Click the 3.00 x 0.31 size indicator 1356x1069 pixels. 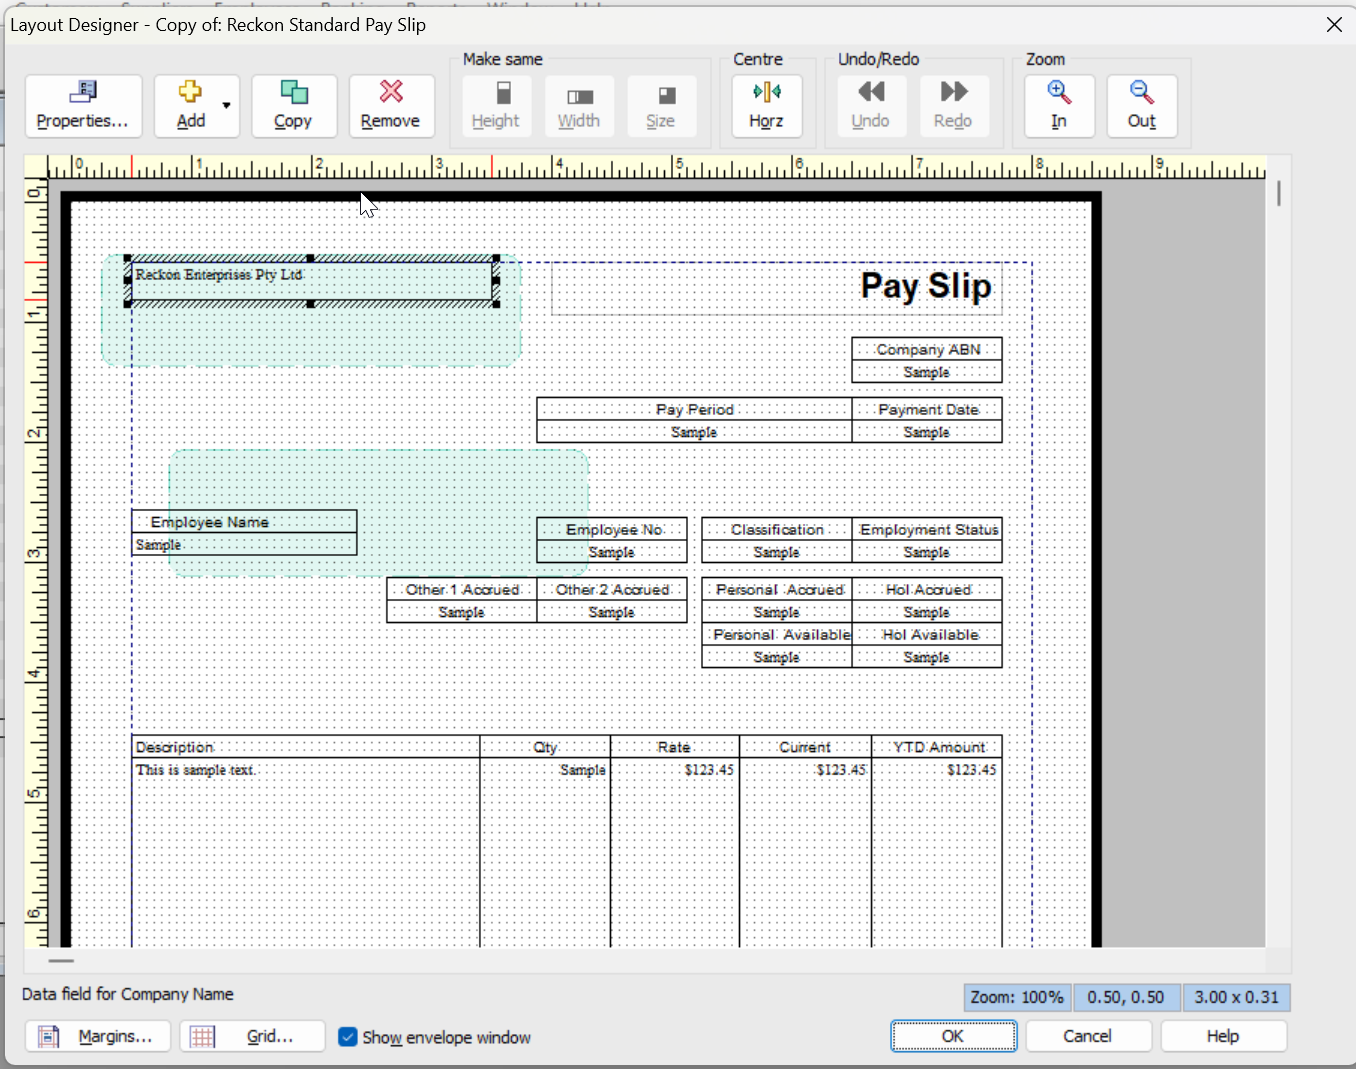(x=1237, y=997)
